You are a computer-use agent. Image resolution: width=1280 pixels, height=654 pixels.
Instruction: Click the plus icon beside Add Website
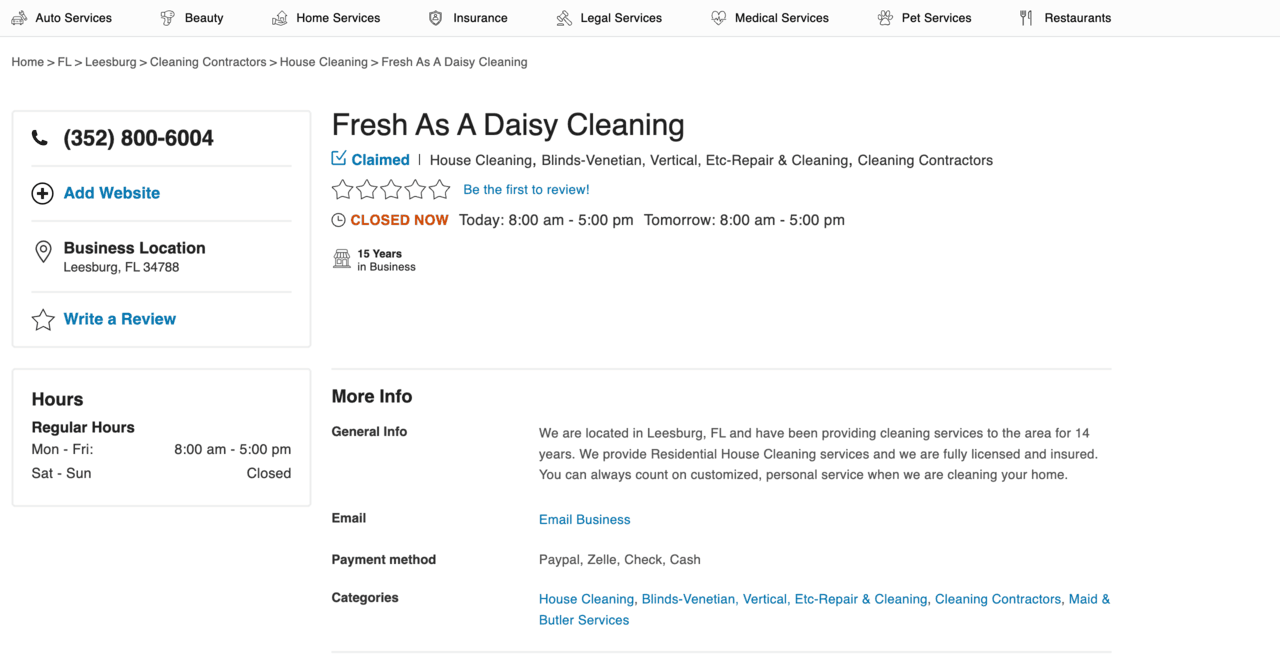pos(42,193)
